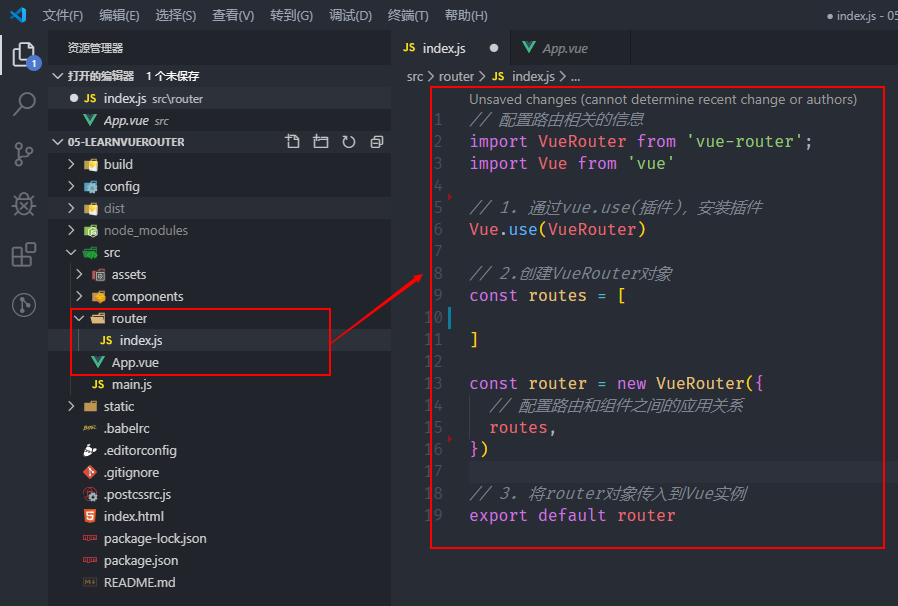Click the node_modules folder icon
This screenshot has width=898, height=606.
90,230
